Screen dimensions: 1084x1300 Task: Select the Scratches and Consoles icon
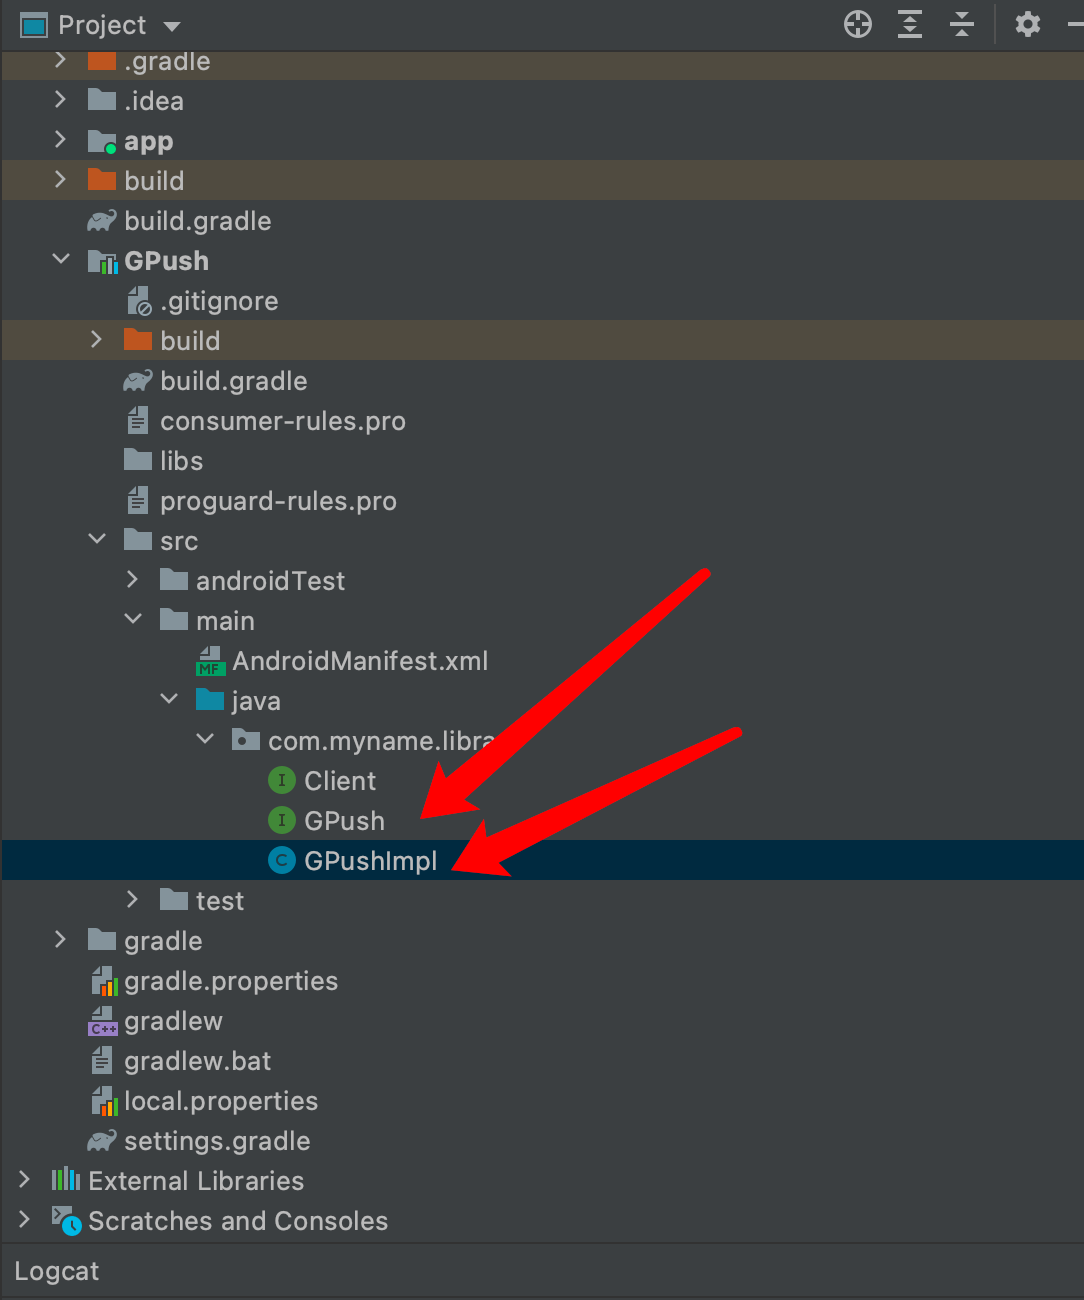(x=67, y=1221)
